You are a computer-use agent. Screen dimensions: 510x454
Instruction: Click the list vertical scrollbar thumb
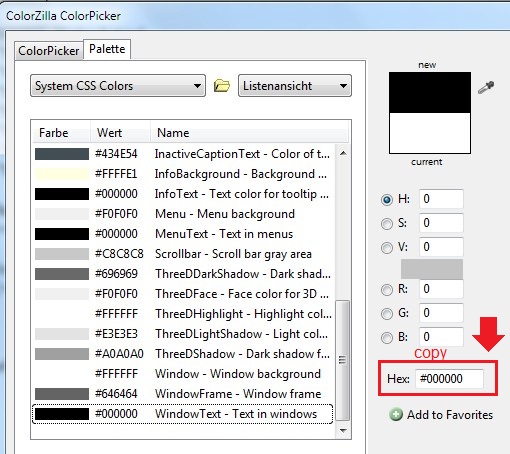click(x=343, y=360)
